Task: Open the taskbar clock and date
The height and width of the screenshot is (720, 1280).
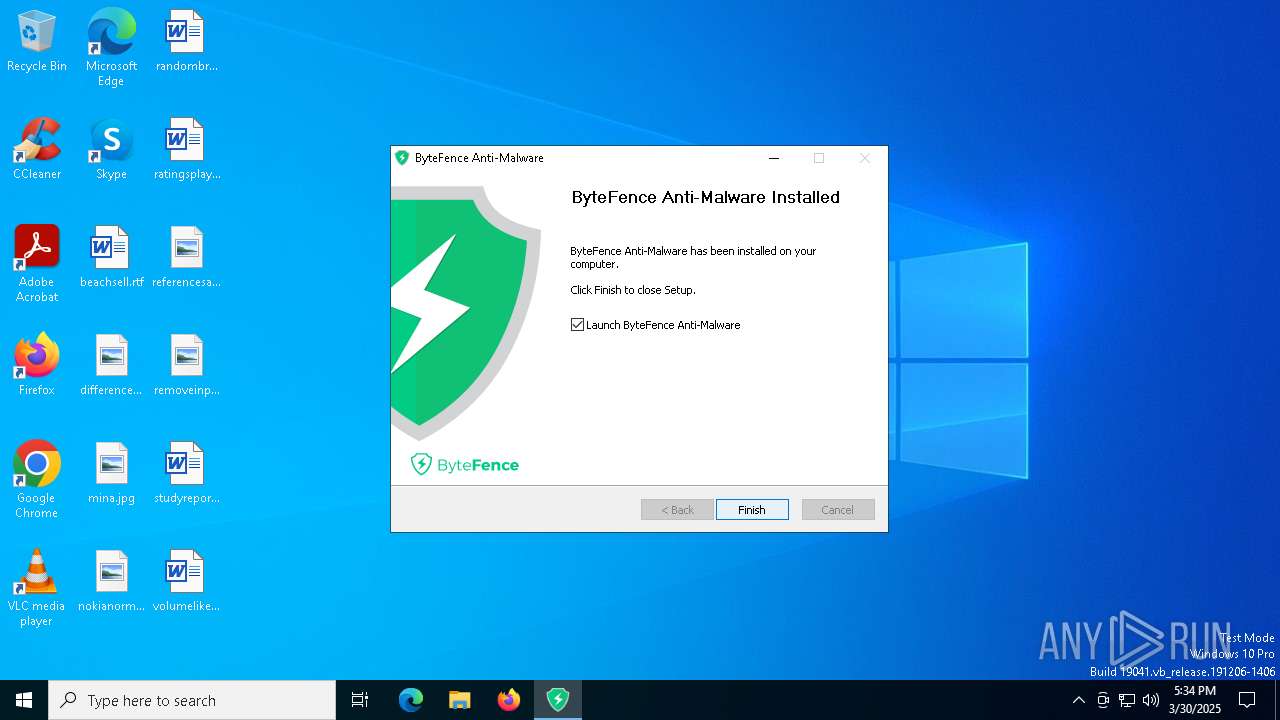Action: coord(1195,700)
